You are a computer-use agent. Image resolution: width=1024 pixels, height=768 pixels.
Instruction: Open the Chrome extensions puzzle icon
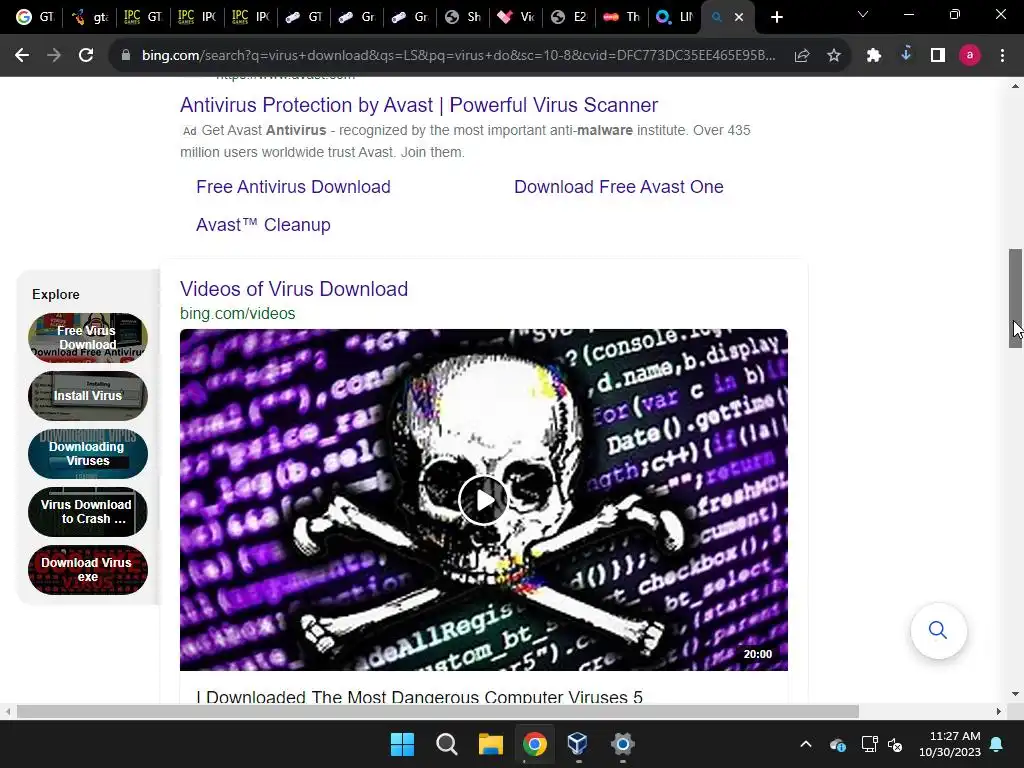[874, 56]
